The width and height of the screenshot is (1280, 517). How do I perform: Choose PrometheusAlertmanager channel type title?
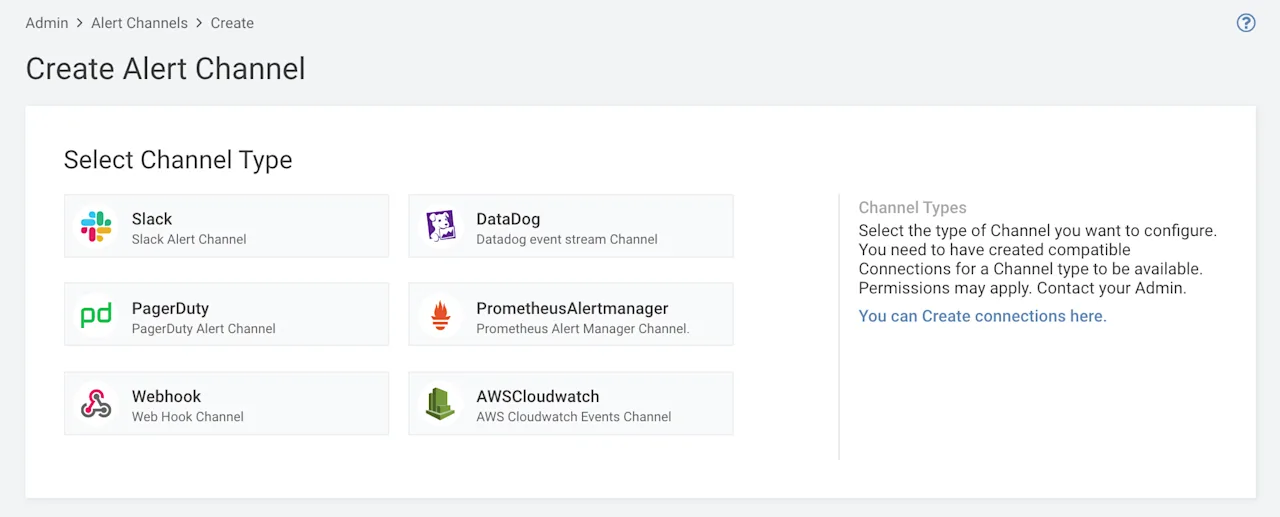(x=572, y=308)
